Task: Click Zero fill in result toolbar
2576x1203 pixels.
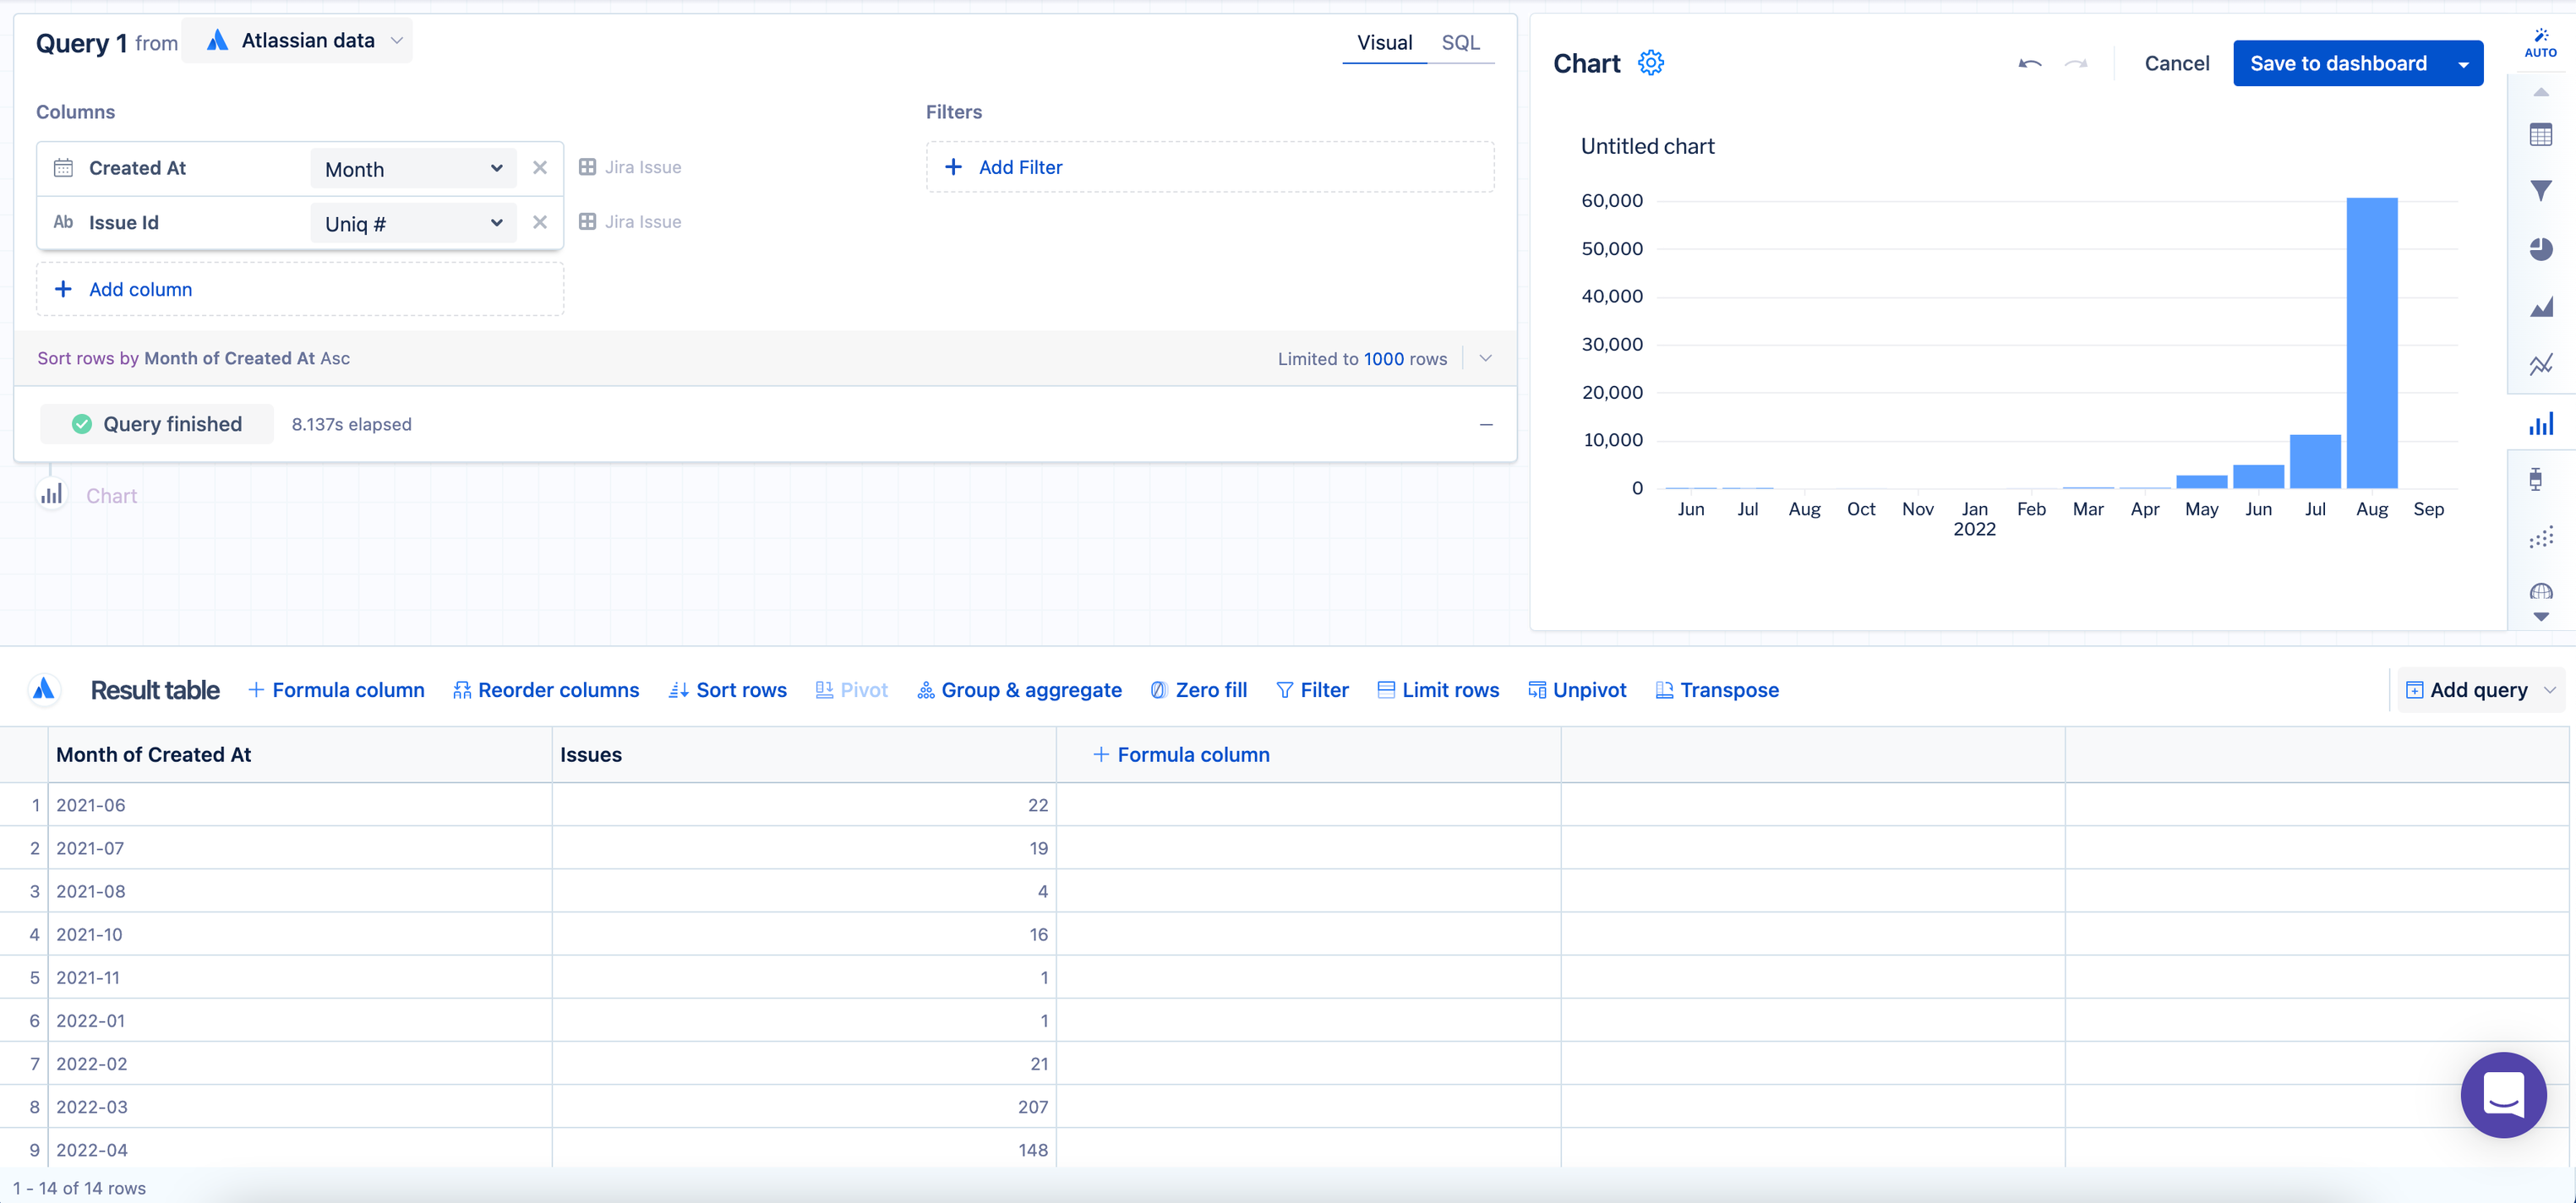Action: pos(1198,690)
